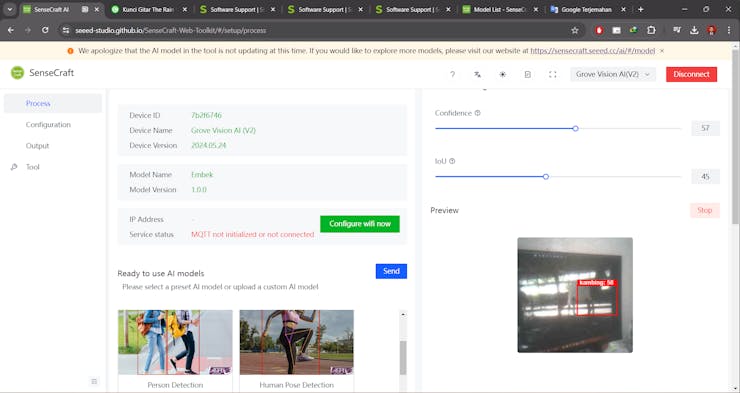Click the Confidence value field showing 57
The image size is (740, 393).
pos(705,128)
